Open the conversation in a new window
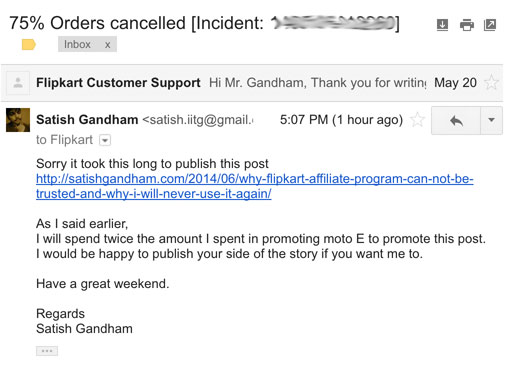Viewport: 507px width, 367px height. 490,25
